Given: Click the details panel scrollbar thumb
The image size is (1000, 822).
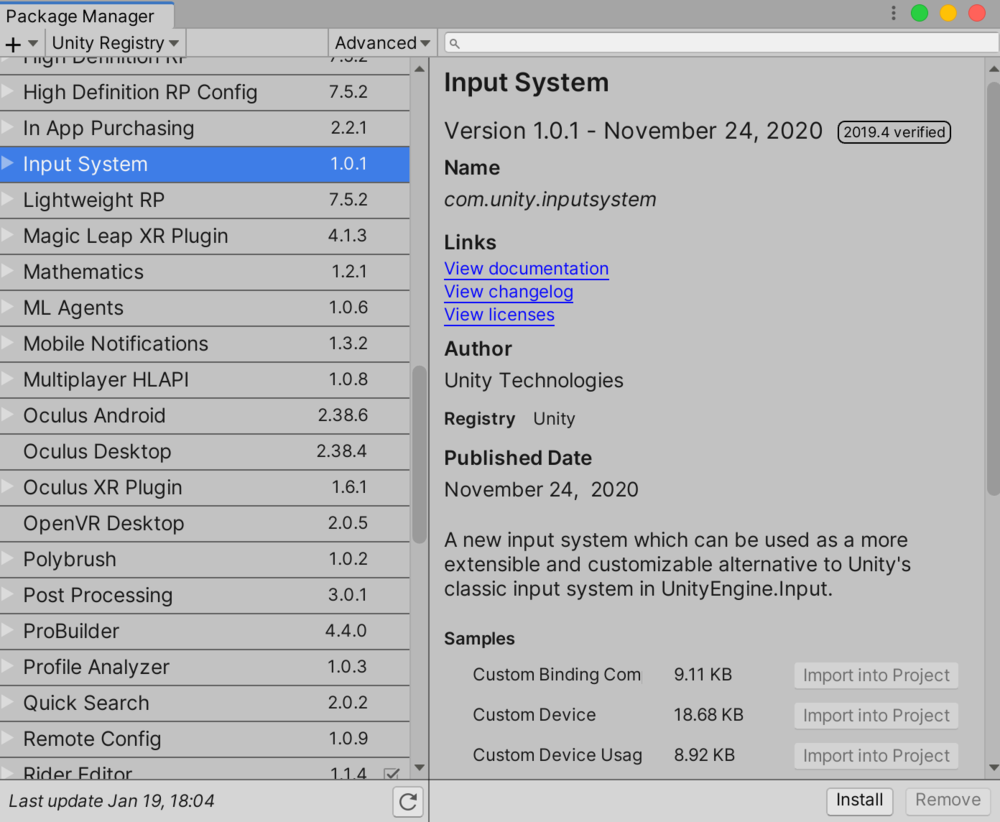Looking at the screenshot, I should point(993,288).
